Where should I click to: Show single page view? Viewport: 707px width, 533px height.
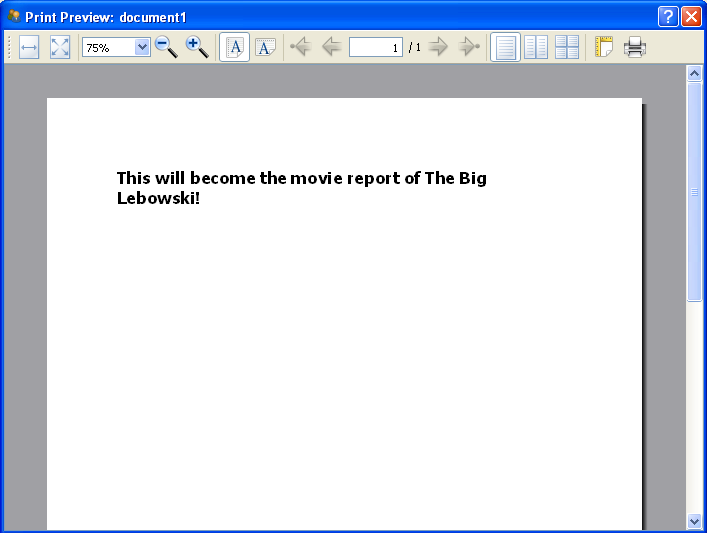(505, 47)
